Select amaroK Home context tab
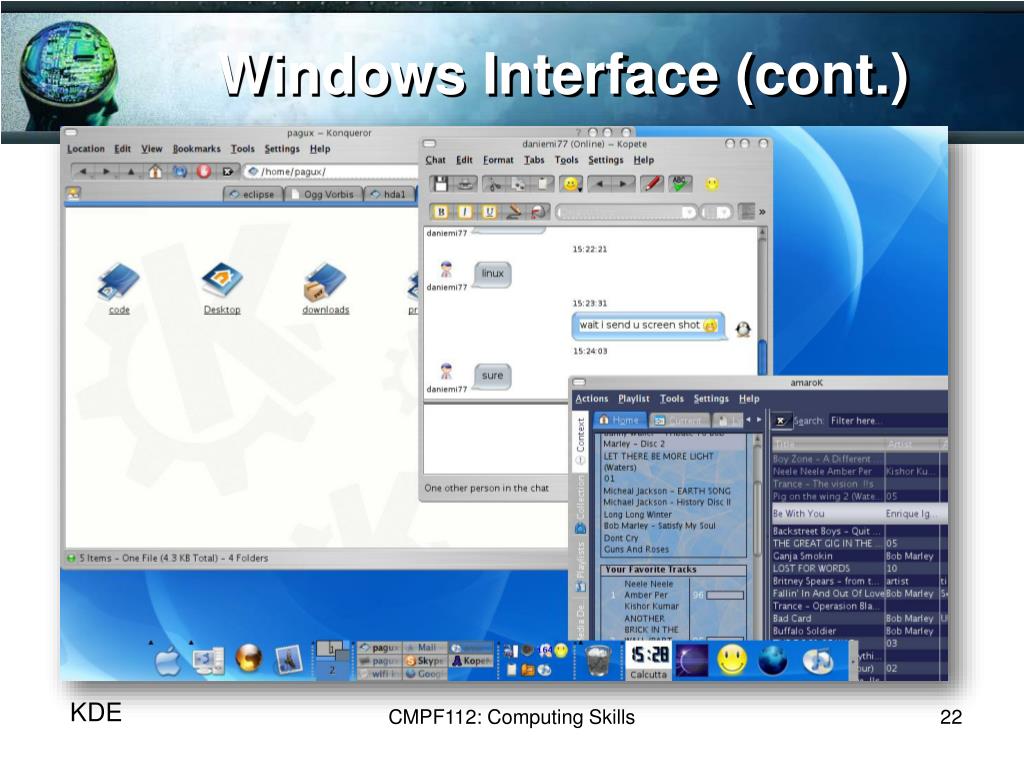 pos(619,420)
